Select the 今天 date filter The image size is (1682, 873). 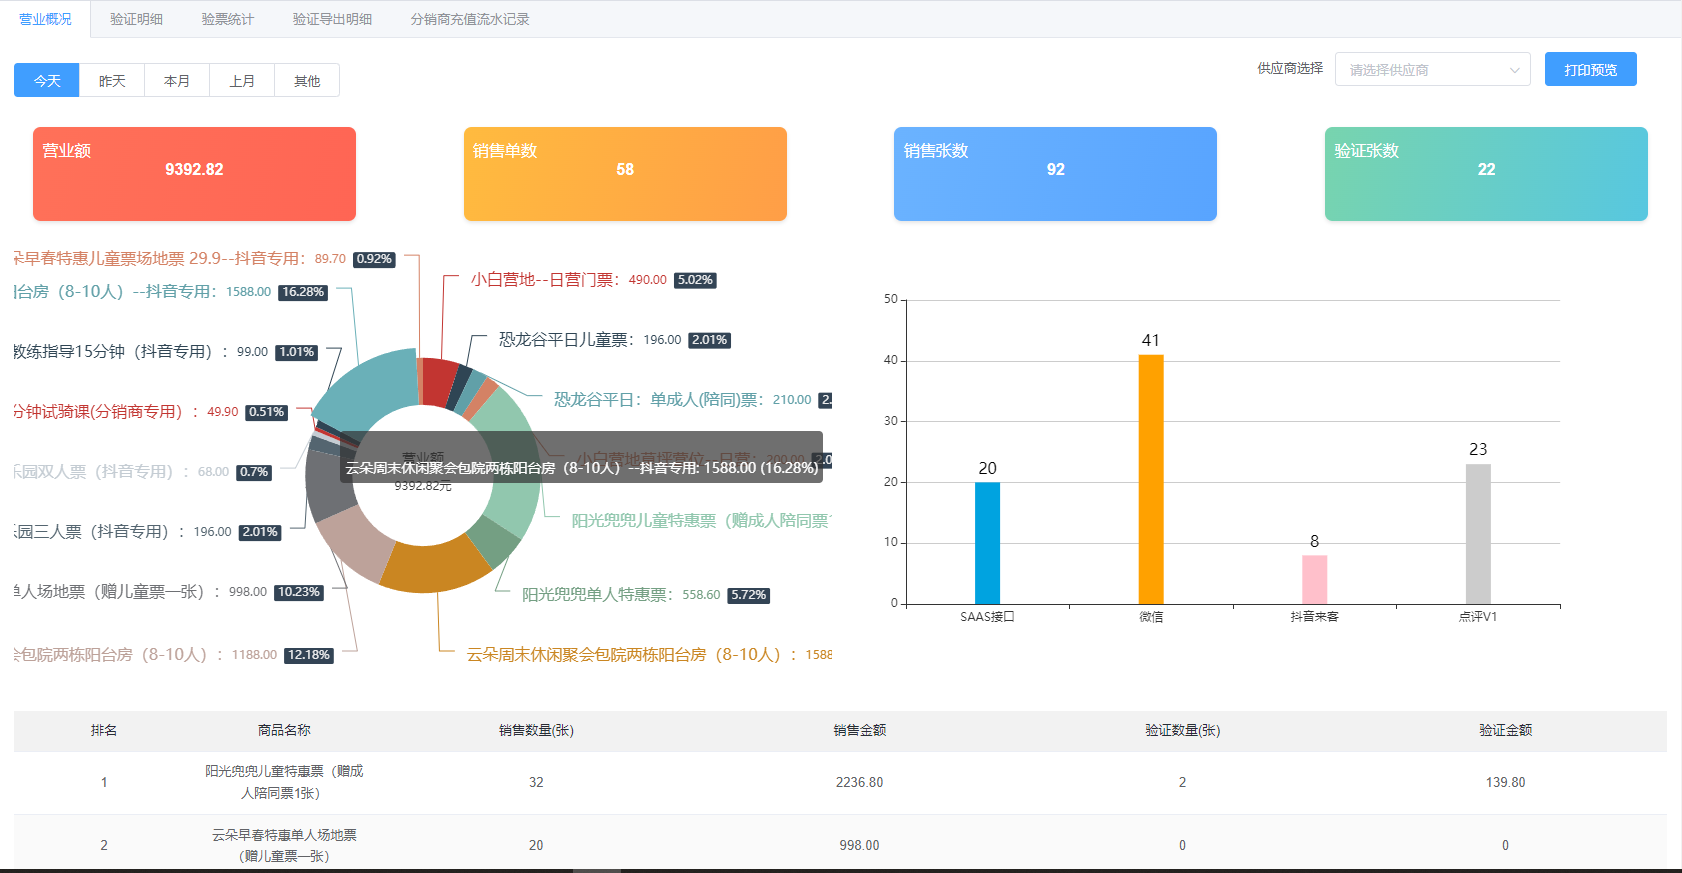[47, 81]
